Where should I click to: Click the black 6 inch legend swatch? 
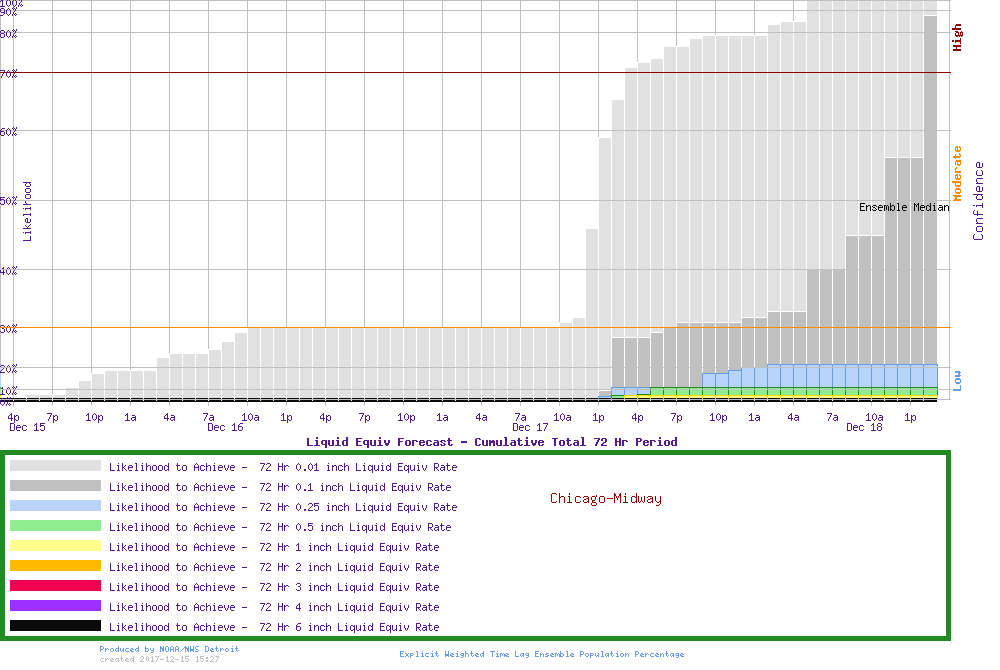tap(55, 626)
